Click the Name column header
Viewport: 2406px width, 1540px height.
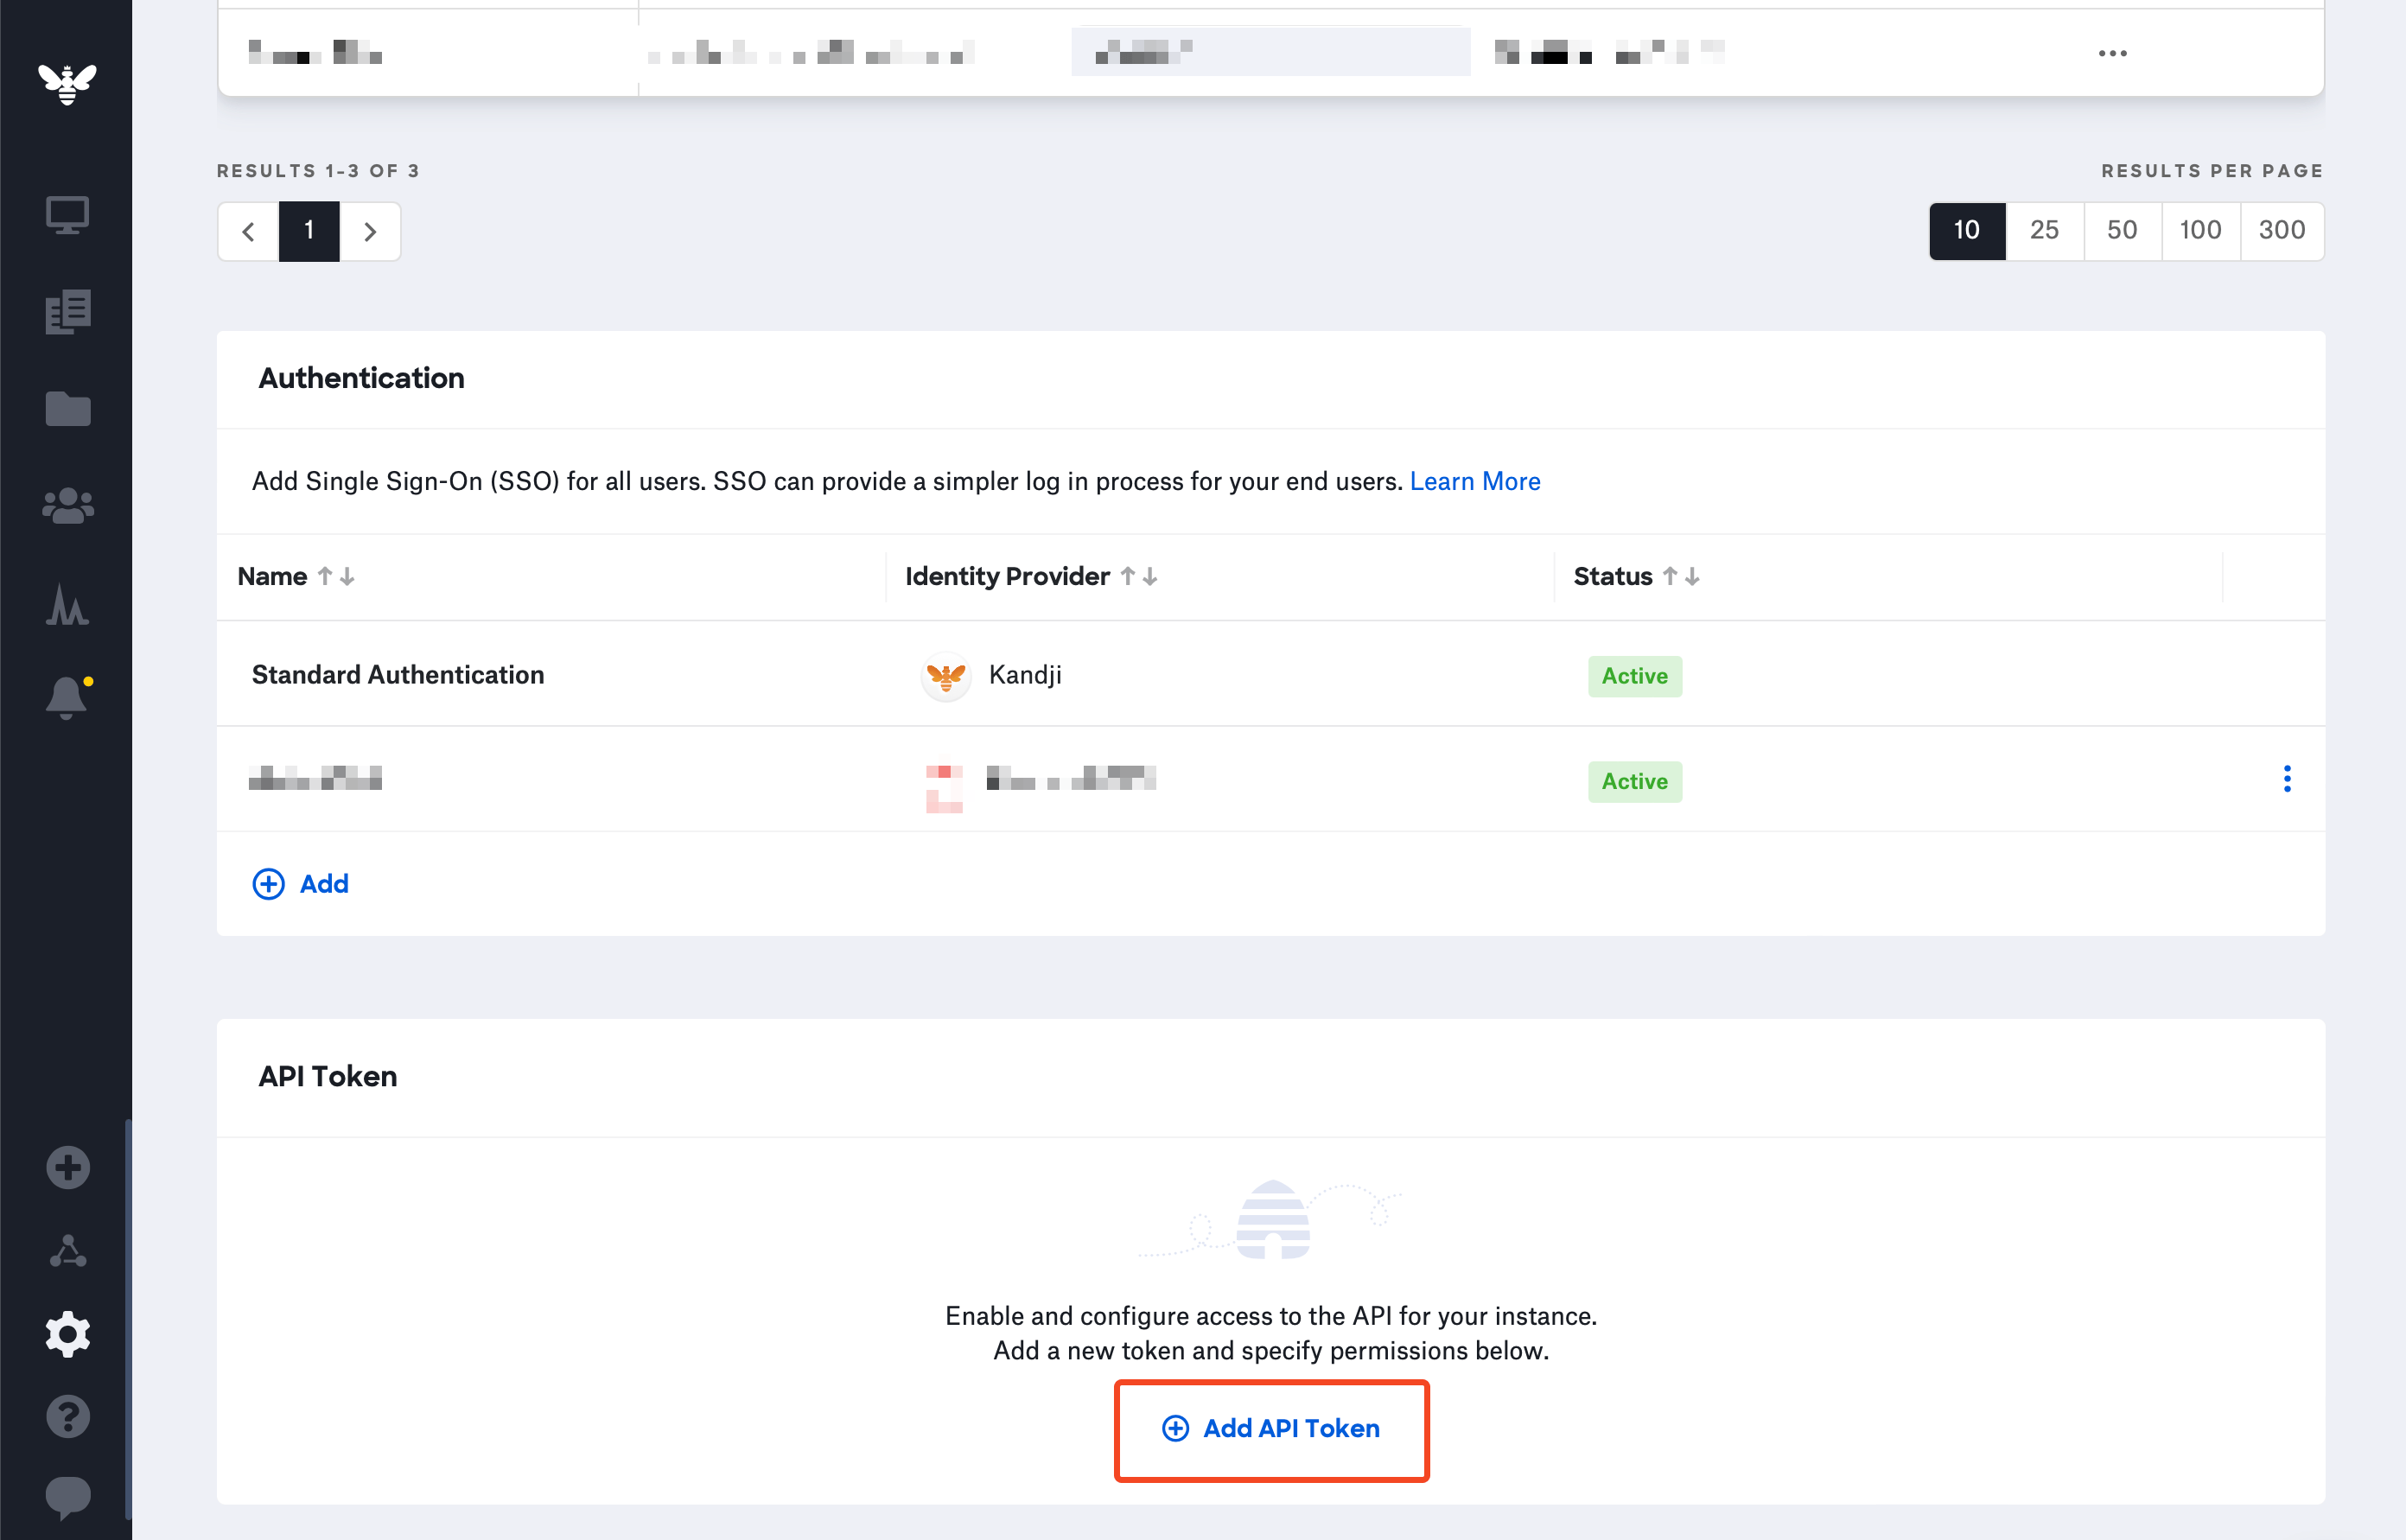272,577
